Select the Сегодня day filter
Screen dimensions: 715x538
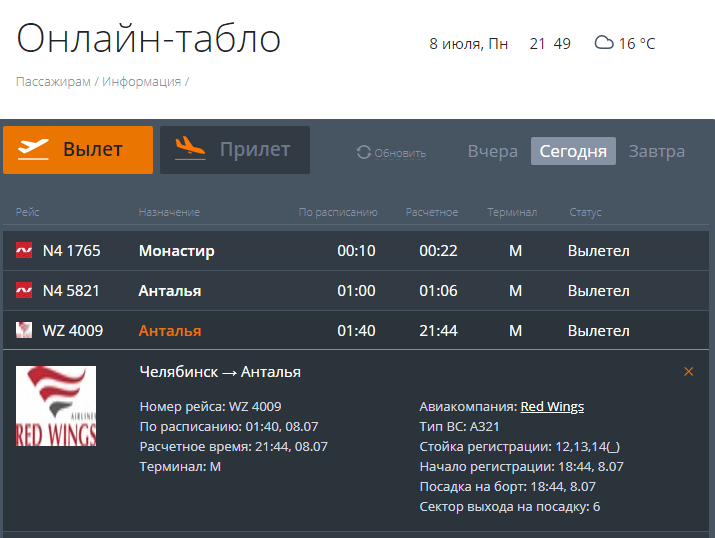point(573,151)
